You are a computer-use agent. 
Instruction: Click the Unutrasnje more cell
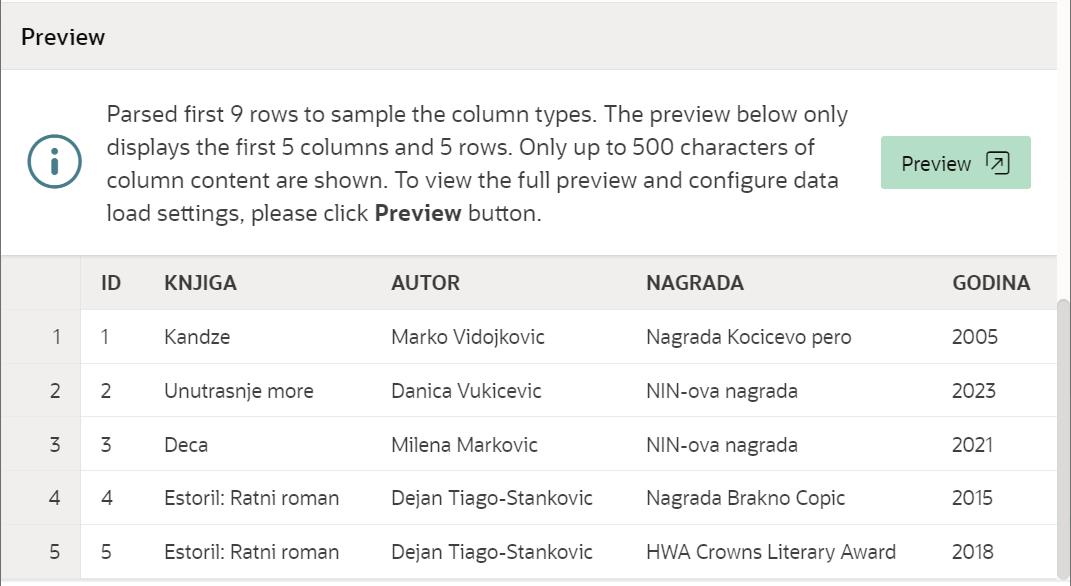pos(238,391)
